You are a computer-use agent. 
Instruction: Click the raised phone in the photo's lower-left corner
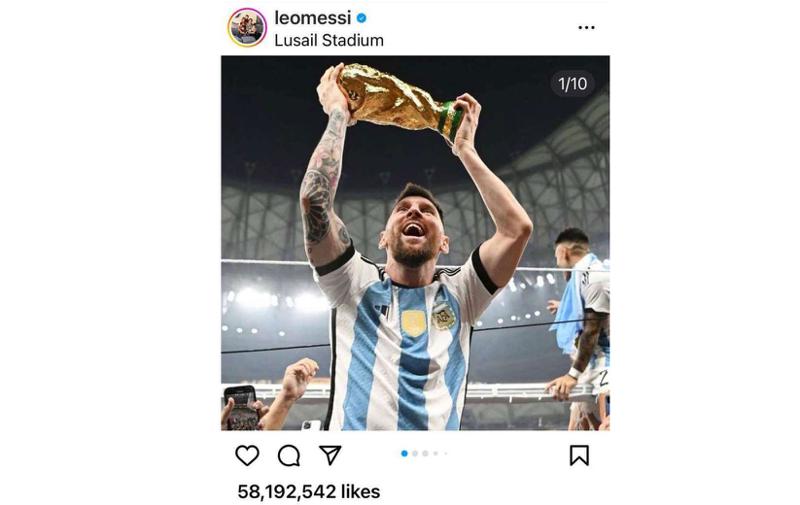click(x=242, y=406)
